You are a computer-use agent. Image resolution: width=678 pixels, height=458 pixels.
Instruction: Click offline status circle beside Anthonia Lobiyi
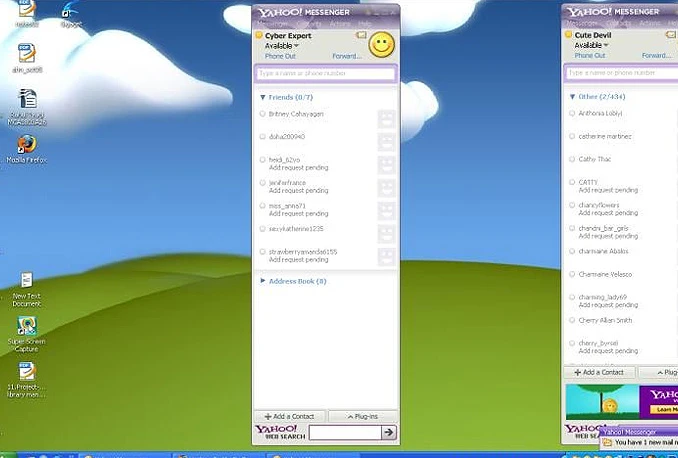(572, 113)
